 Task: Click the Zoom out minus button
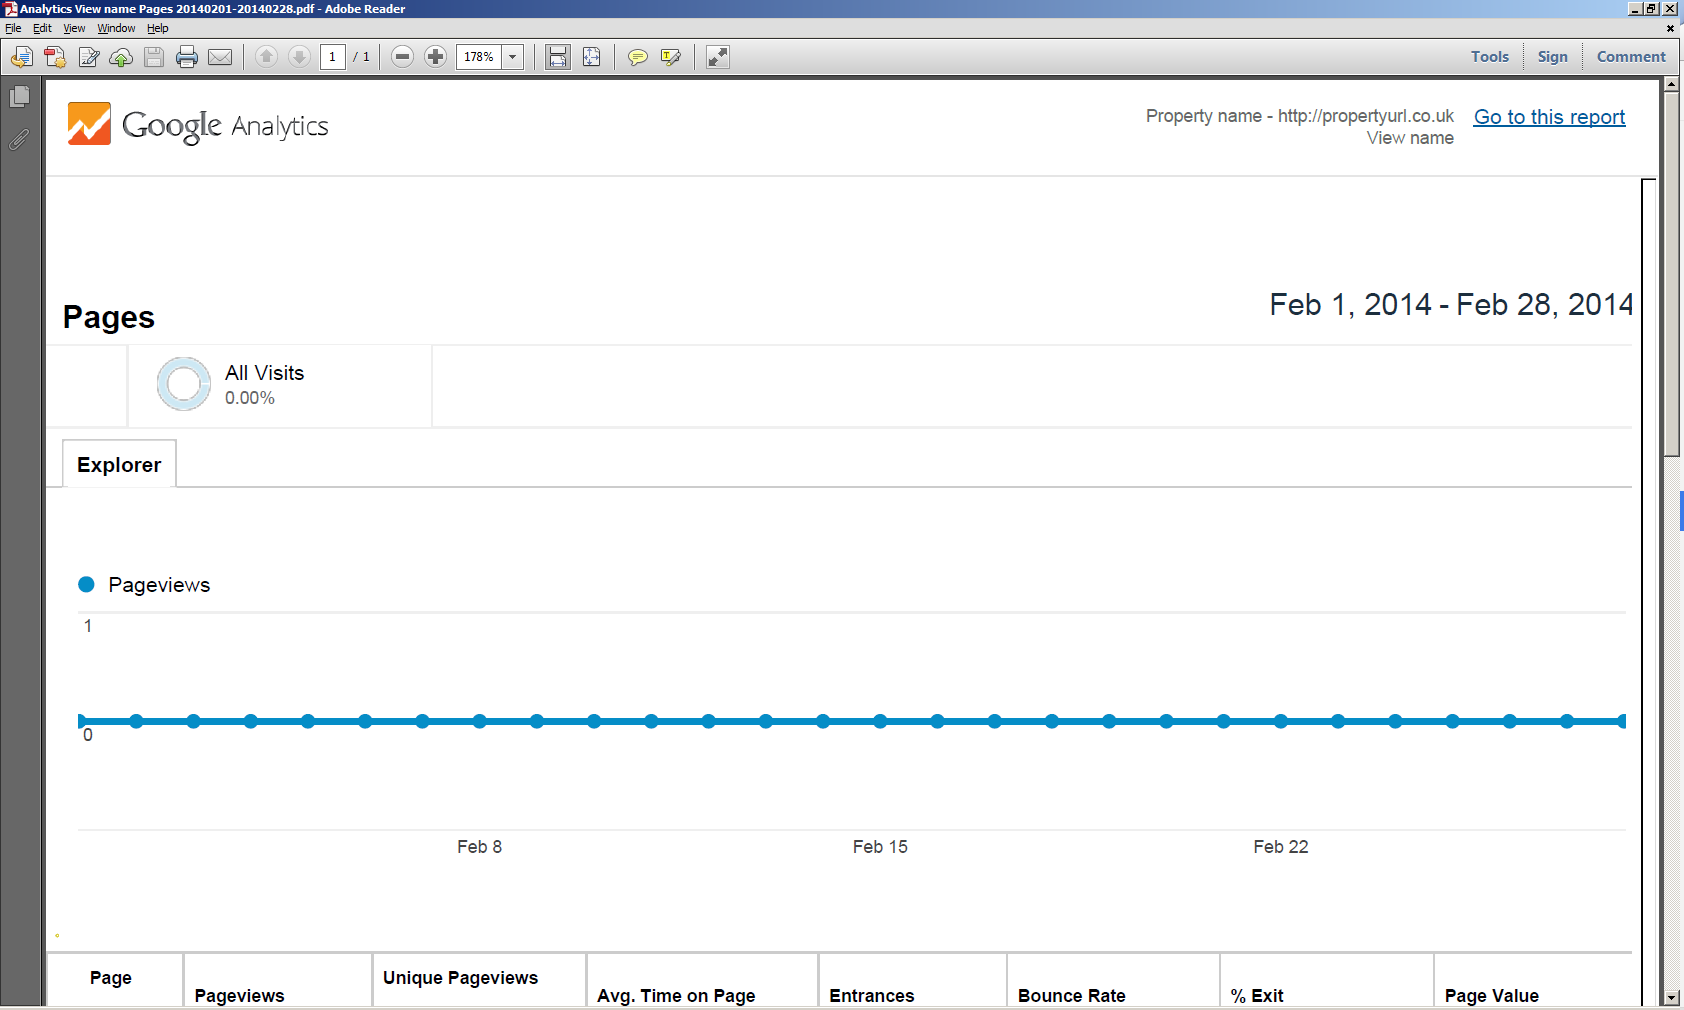402,57
